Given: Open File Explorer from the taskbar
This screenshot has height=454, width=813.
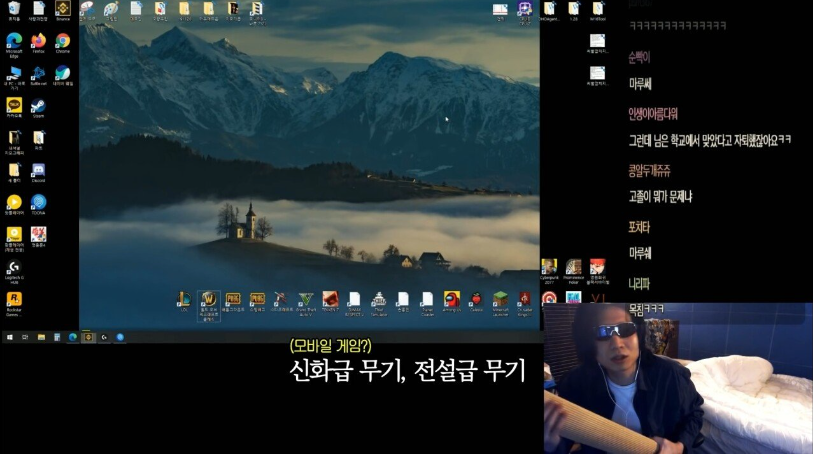Looking at the screenshot, I should click(x=41, y=337).
